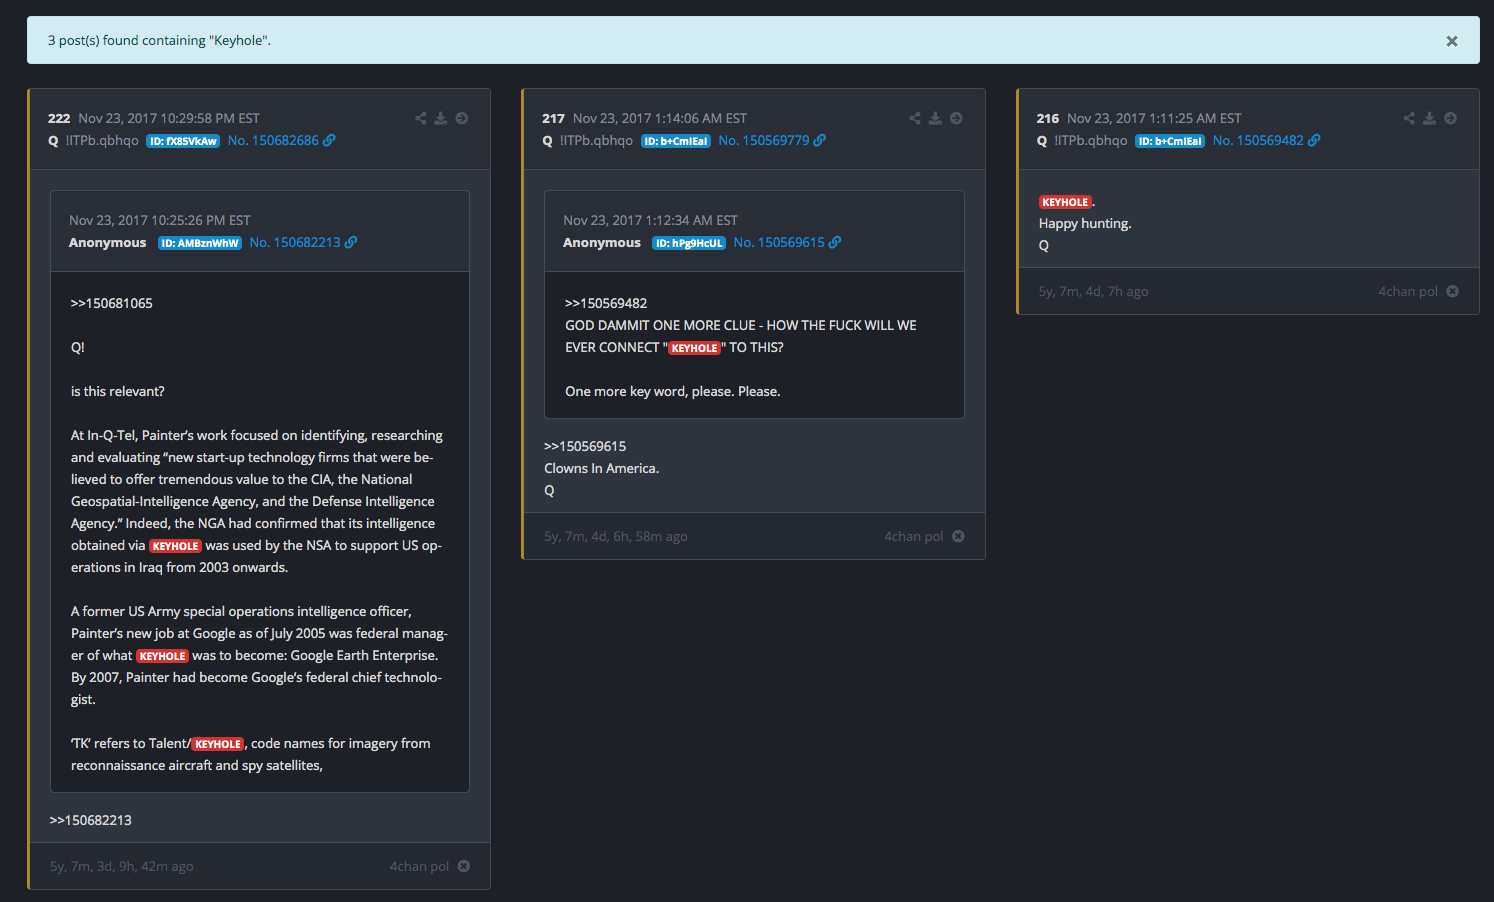Click the >>150681065 reply reference
The width and height of the screenshot is (1494, 902).
click(112, 304)
